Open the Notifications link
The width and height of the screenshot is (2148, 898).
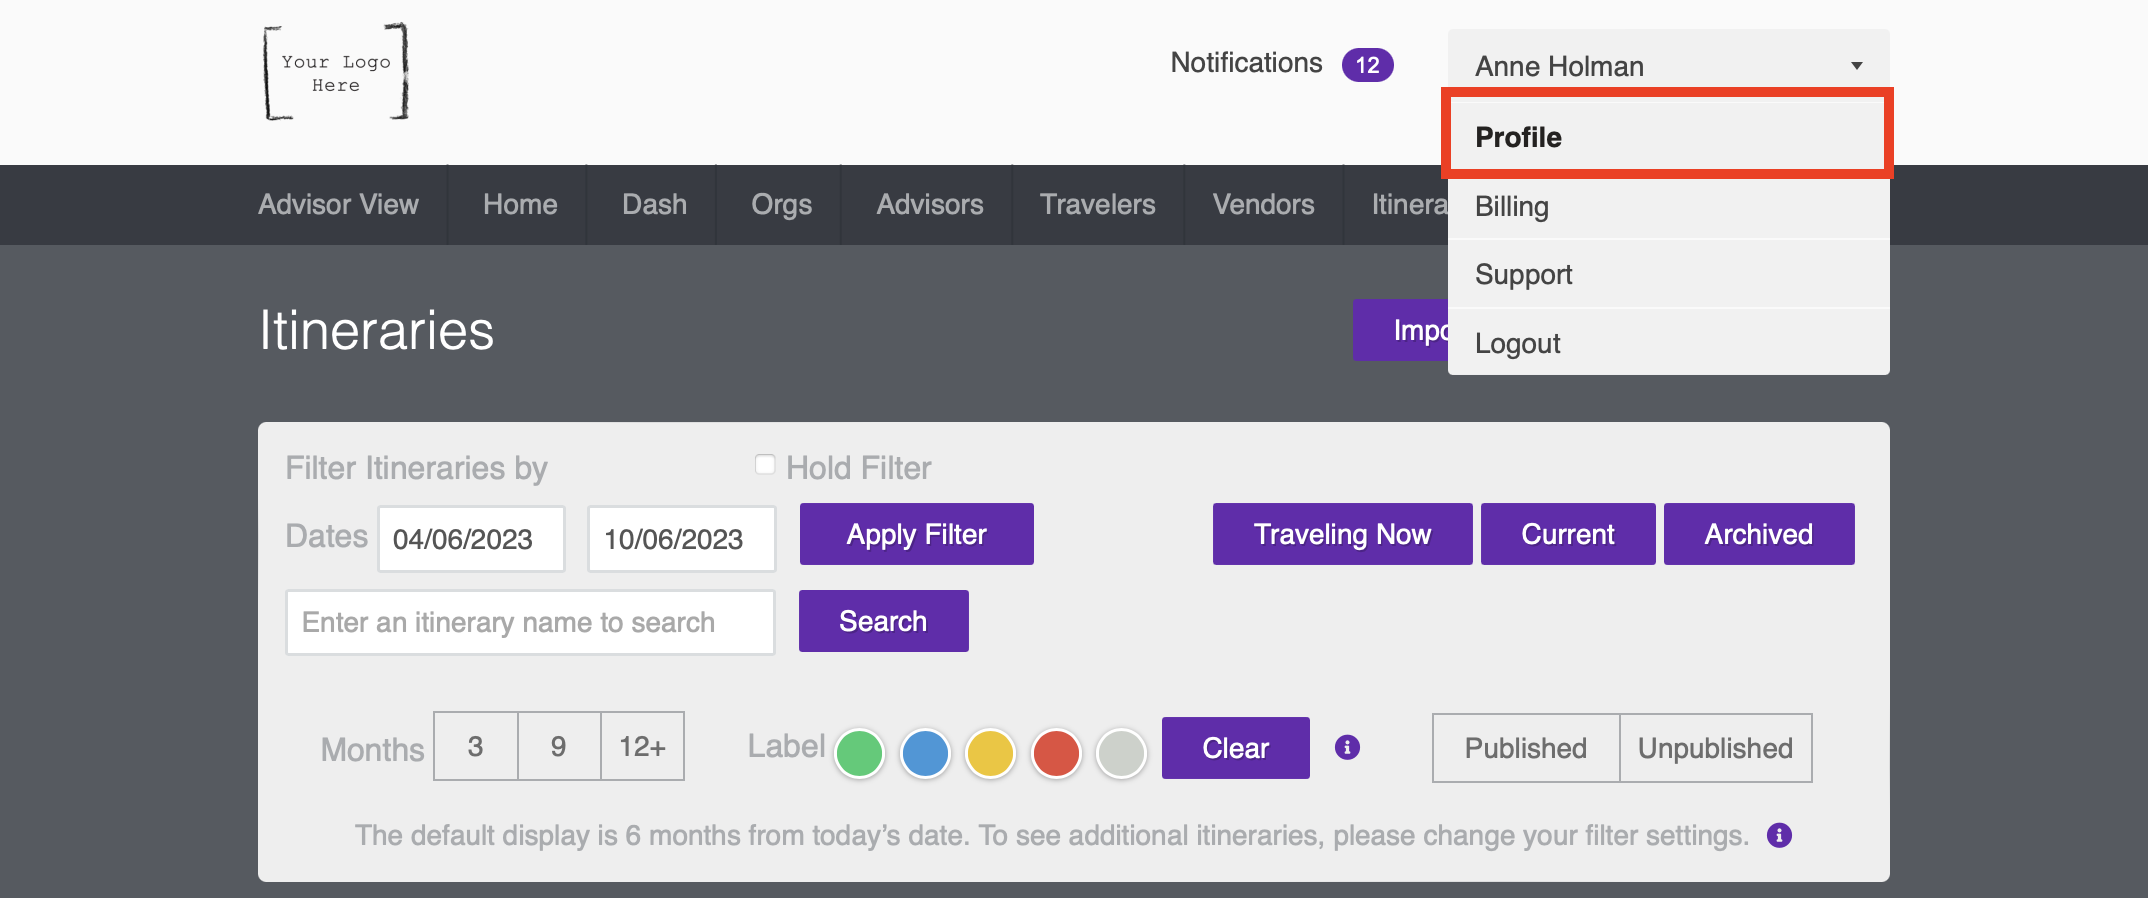[1246, 63]
